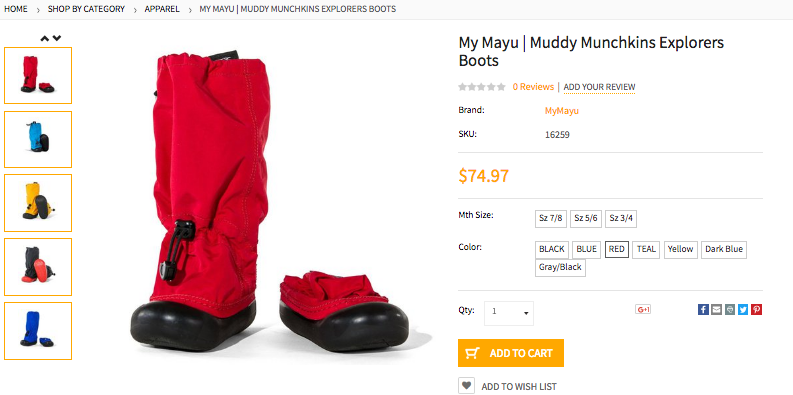
Task: Click Add Your Review link
Action: click(599, 87)
